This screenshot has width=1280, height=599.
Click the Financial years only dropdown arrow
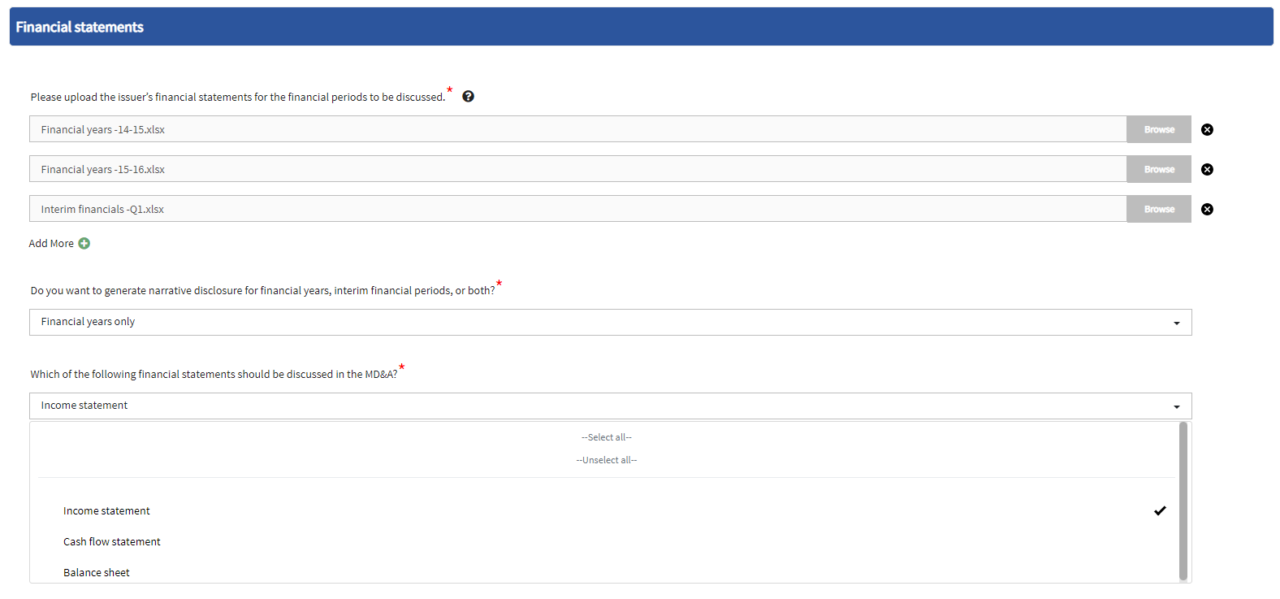coord(1176,323)
